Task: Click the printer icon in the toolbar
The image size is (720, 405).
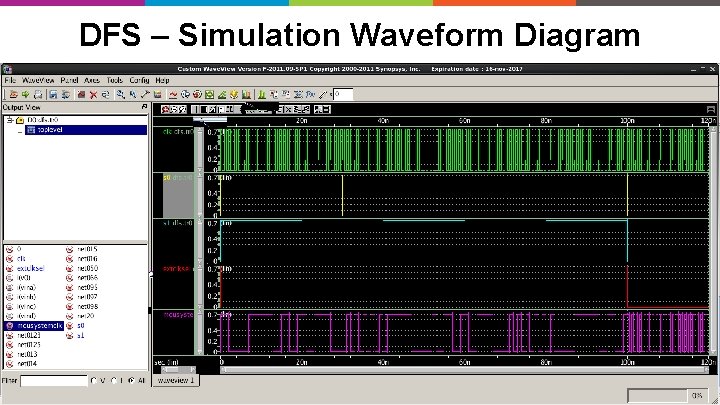Action: coord(38,95)
